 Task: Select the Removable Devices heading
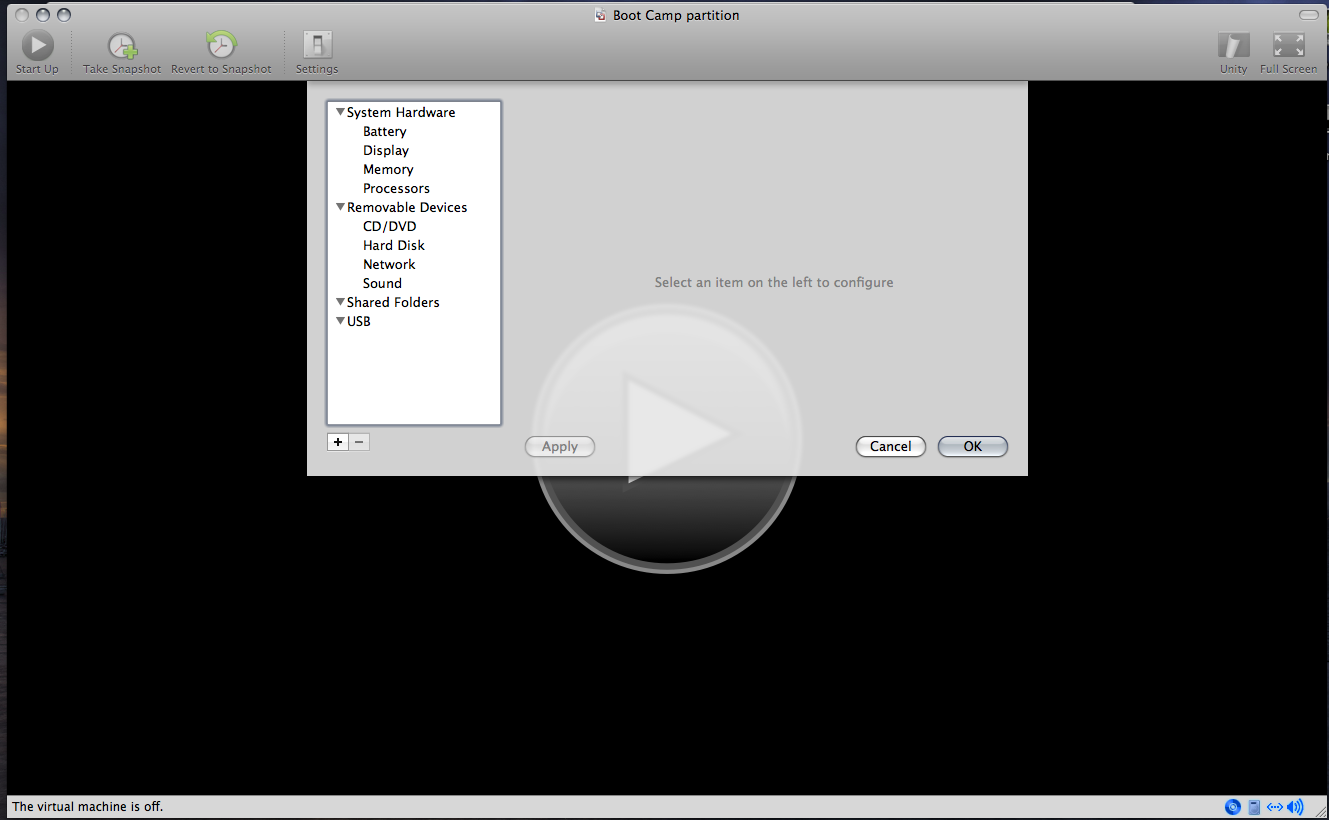coord(407,207)
